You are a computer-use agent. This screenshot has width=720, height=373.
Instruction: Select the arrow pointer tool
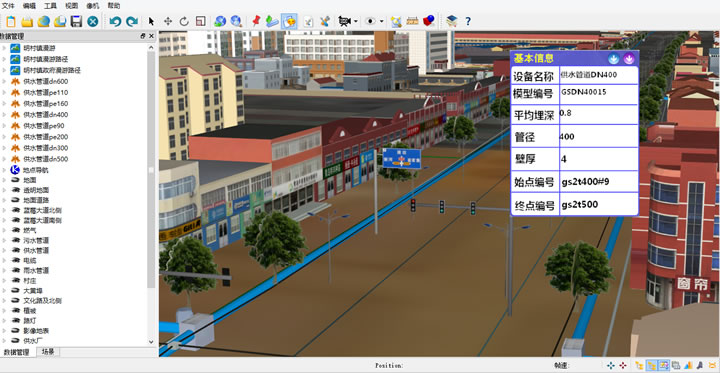tap(152, 21)
